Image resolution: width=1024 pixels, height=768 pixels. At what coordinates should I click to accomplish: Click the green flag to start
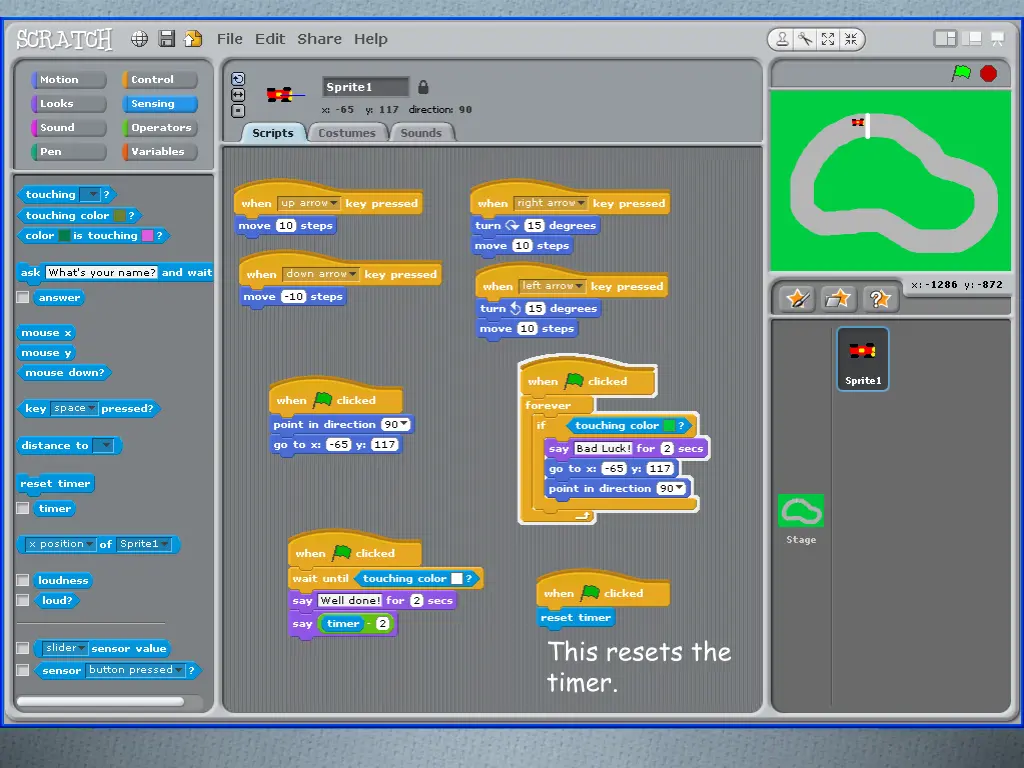(961, 73)
